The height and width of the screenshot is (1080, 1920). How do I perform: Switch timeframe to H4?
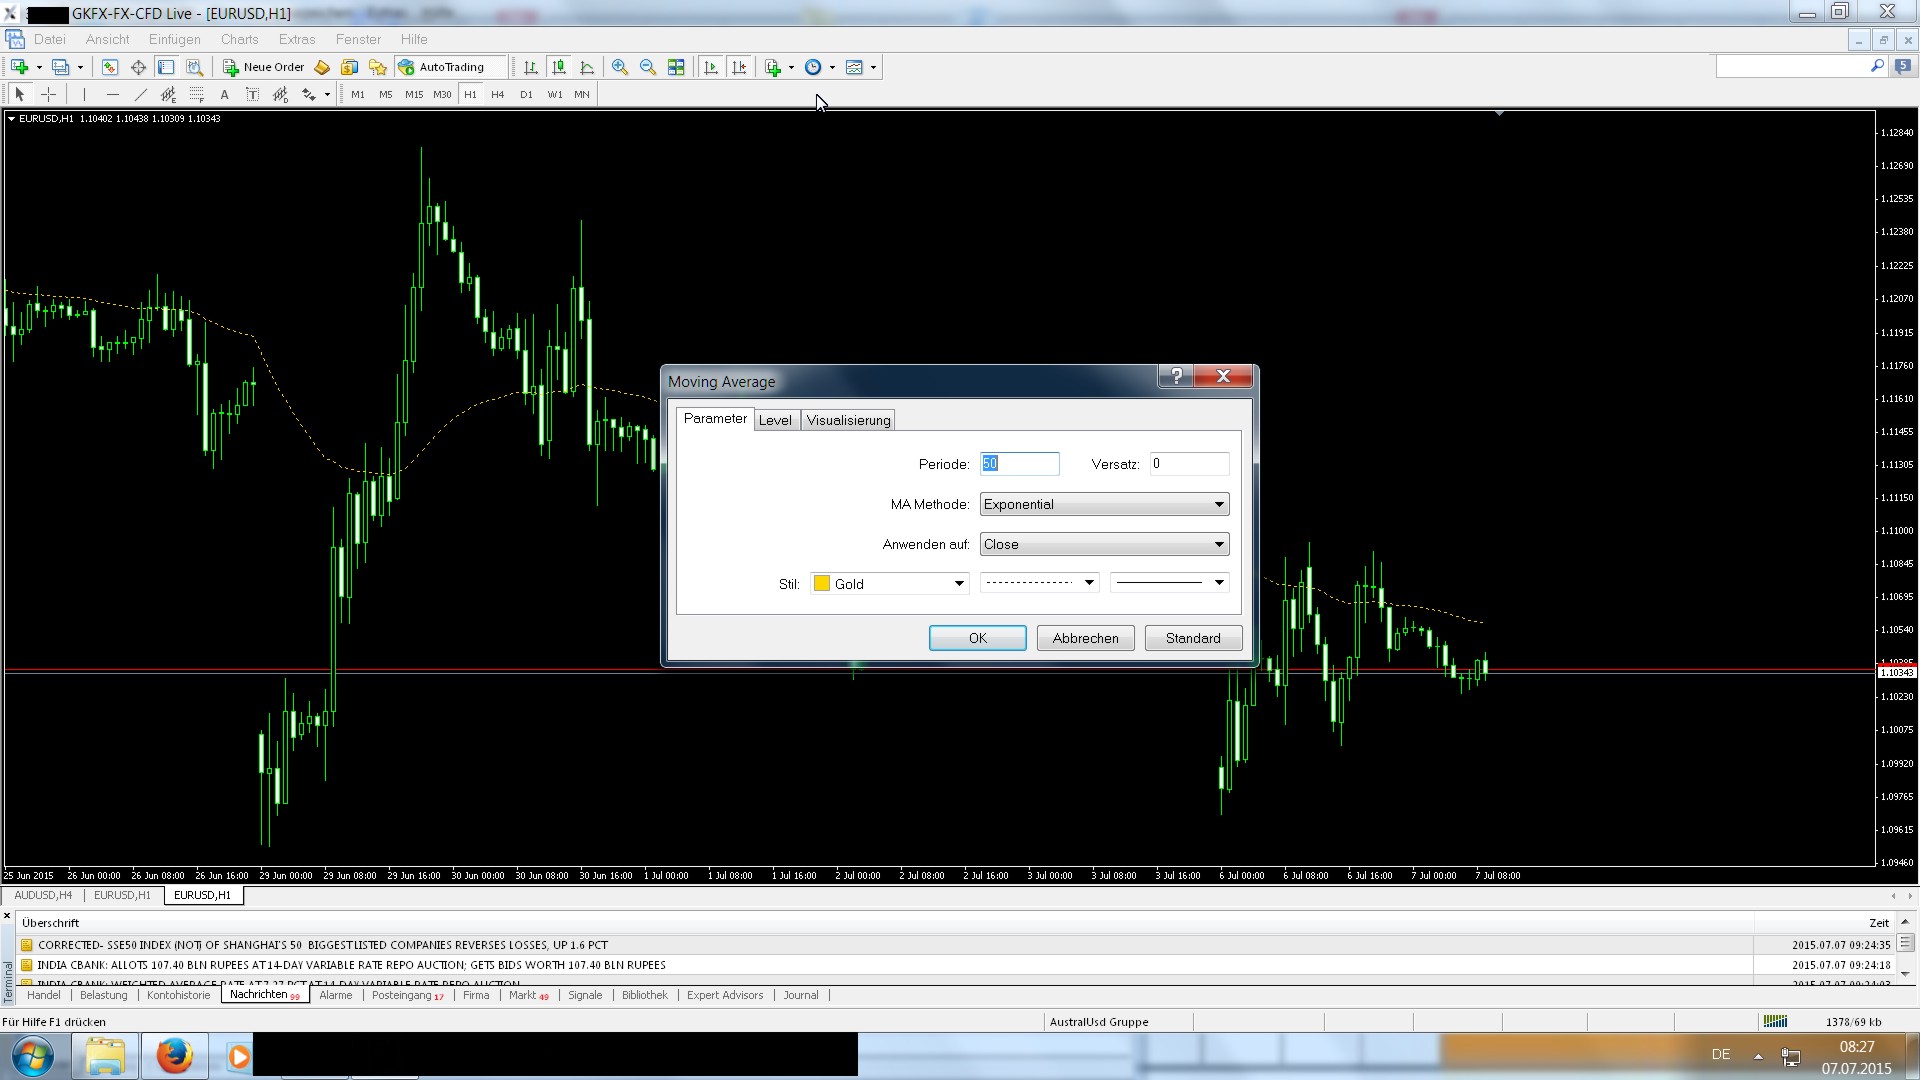pyautogui.click(x=497, y=94)
